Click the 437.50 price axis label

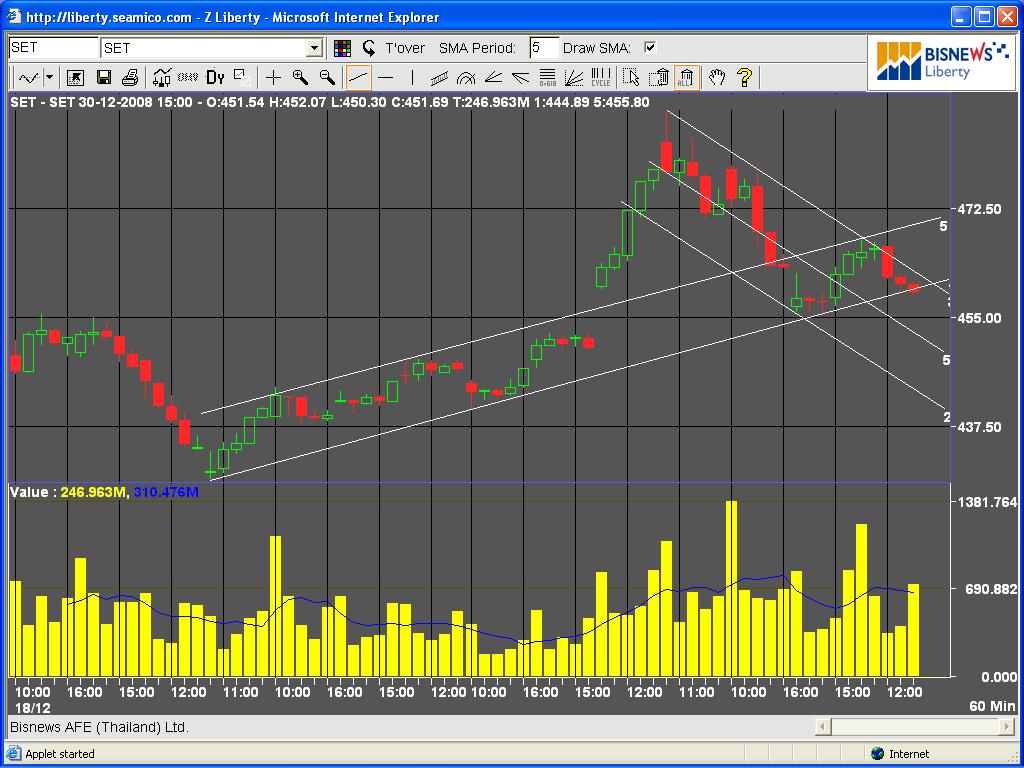(x=979, y=426)
